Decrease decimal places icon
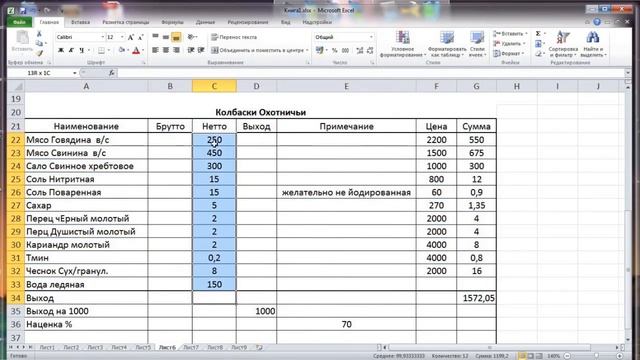Viewport: 640px width, 360px height. point(370,50)
